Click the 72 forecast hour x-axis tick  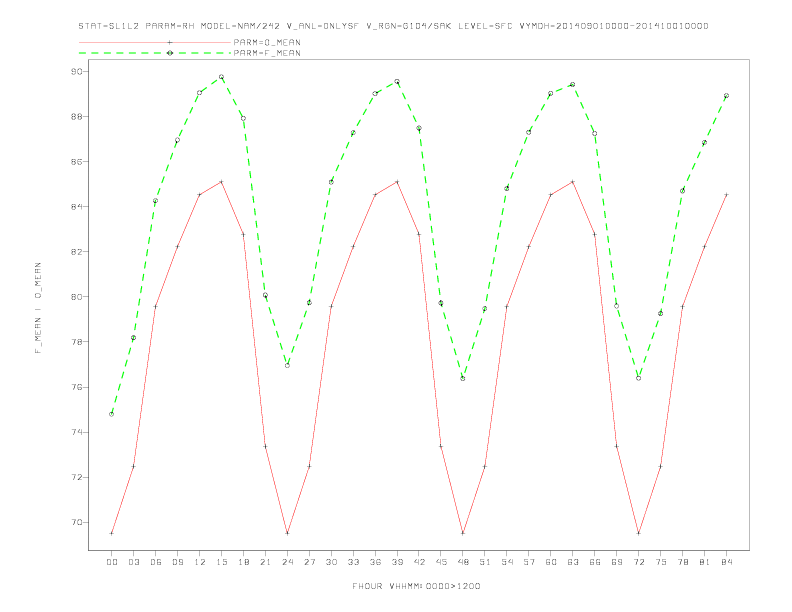point(638,562)
